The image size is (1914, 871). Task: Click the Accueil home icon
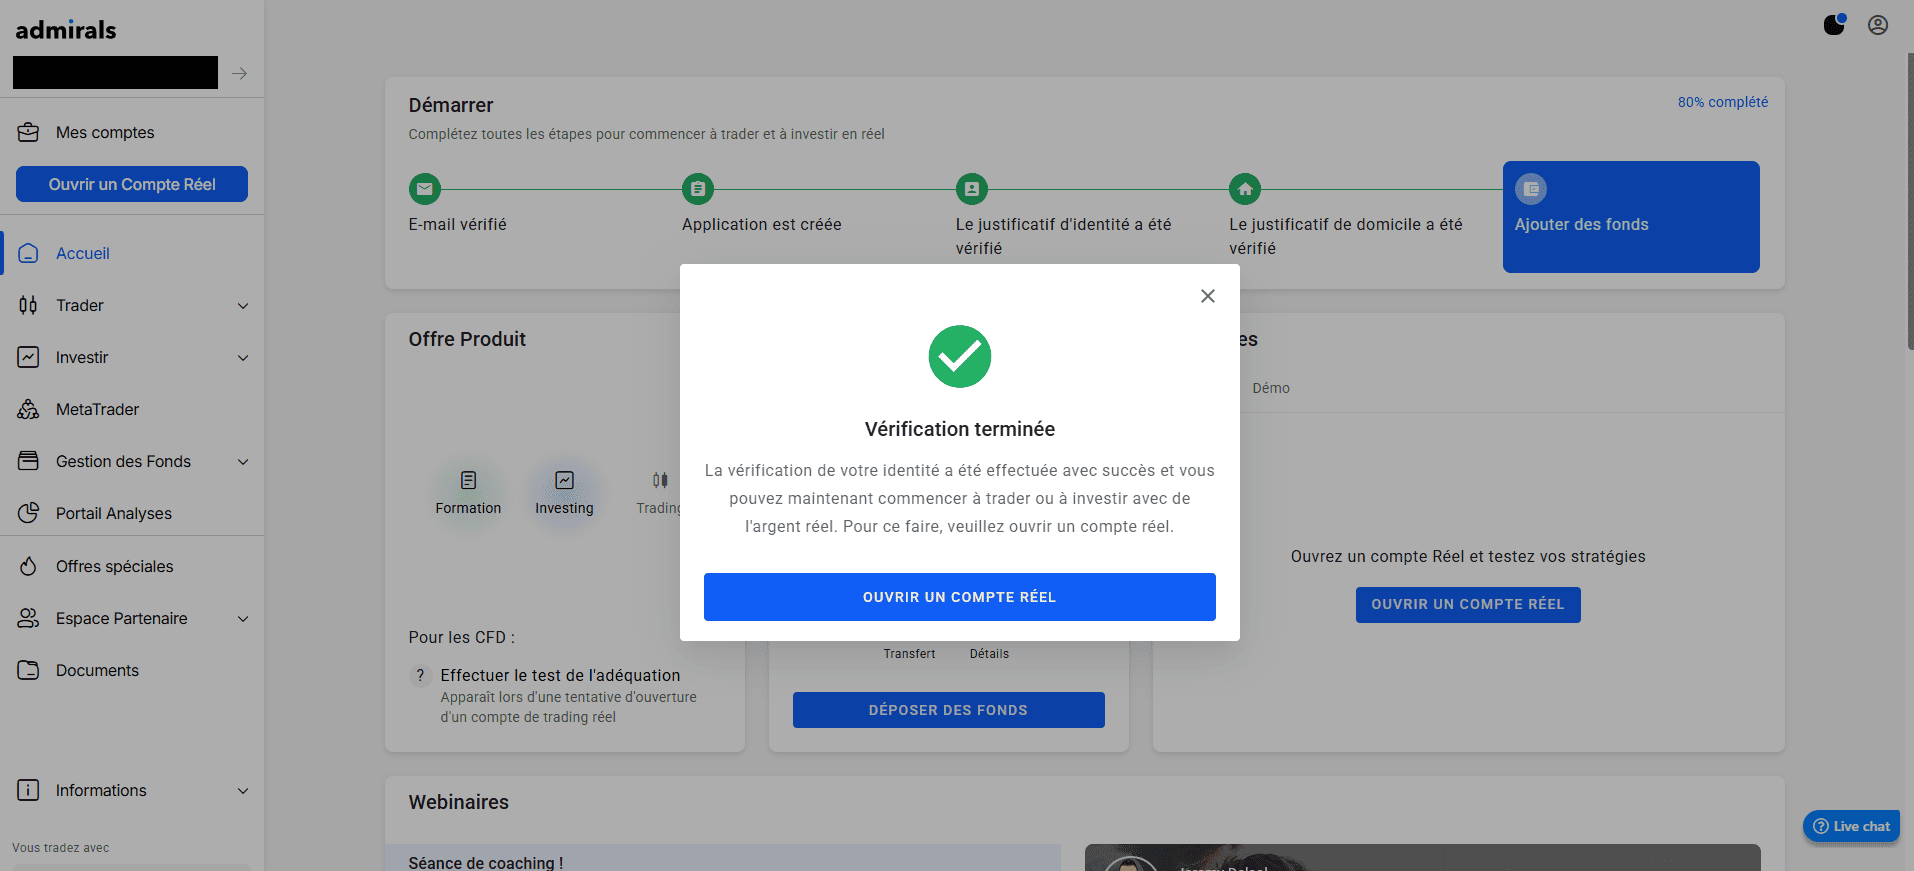pyautogui.click(x=28, y=253)
